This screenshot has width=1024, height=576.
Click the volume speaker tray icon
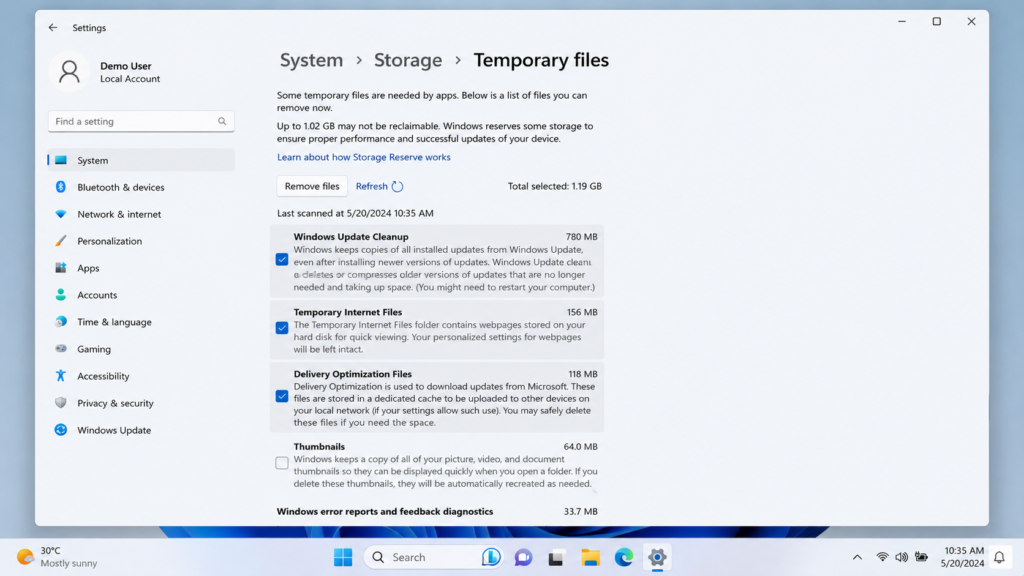coord(902,557)
